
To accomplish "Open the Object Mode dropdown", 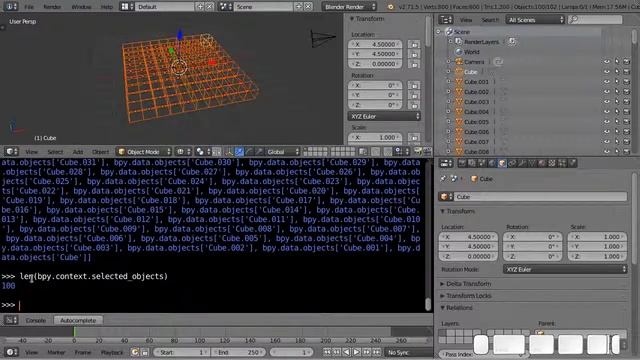I will click(x=144, y=152).
